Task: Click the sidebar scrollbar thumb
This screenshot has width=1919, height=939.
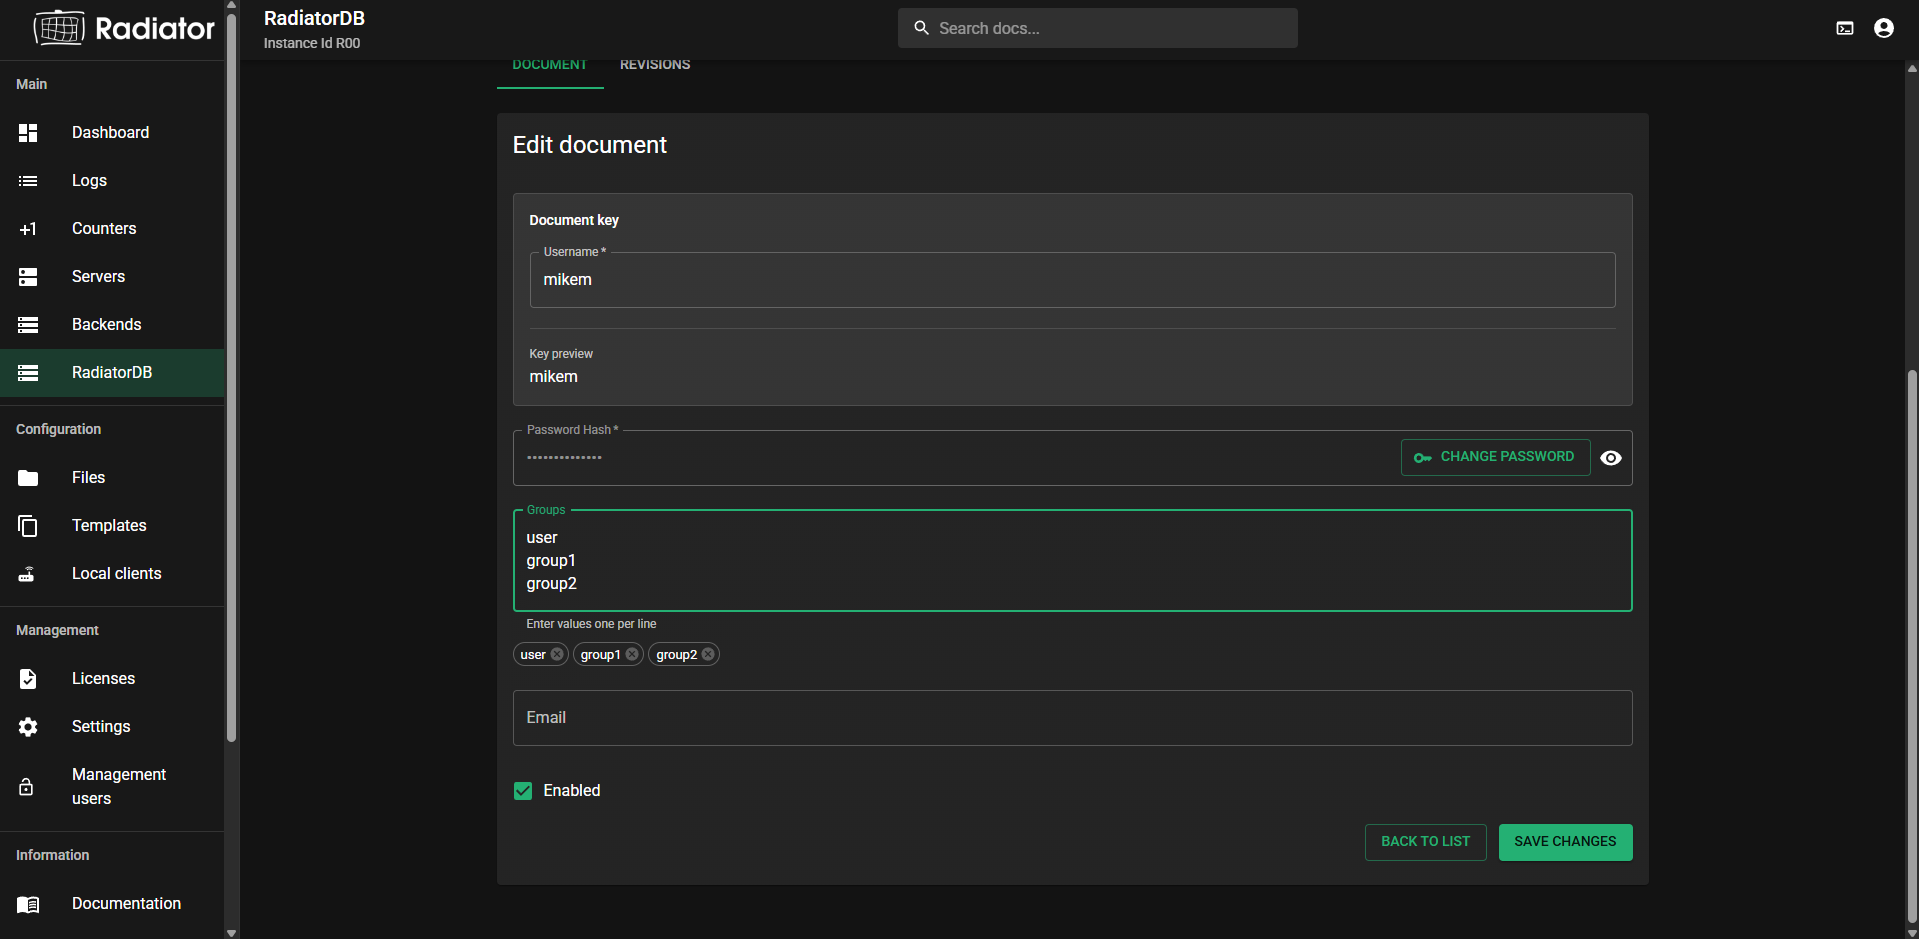Action: [x=231, y=377]
